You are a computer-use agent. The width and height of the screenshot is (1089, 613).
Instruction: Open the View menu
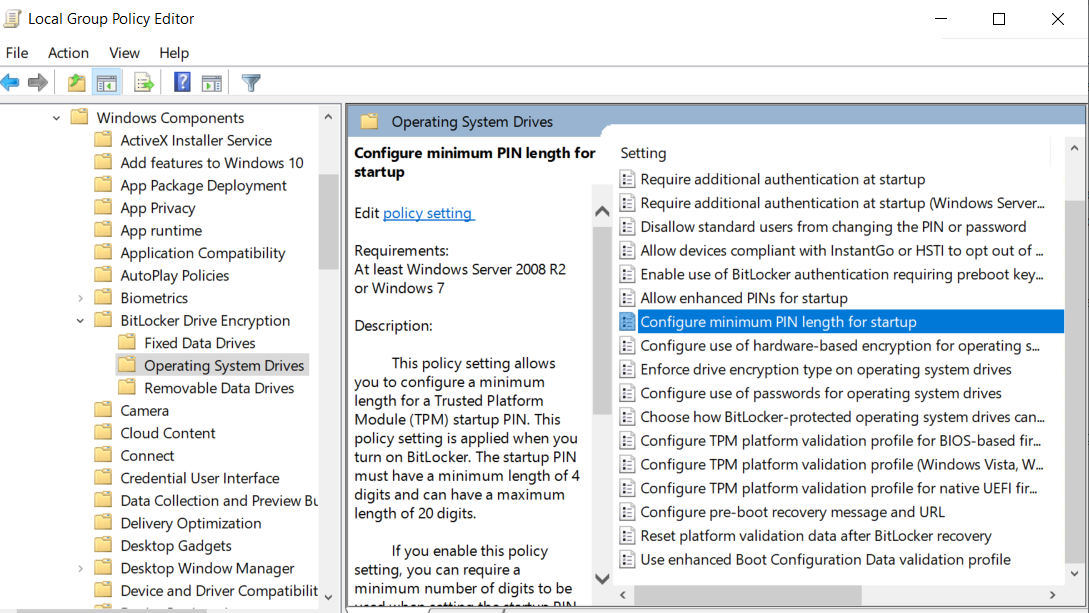(x=124, y=52)
